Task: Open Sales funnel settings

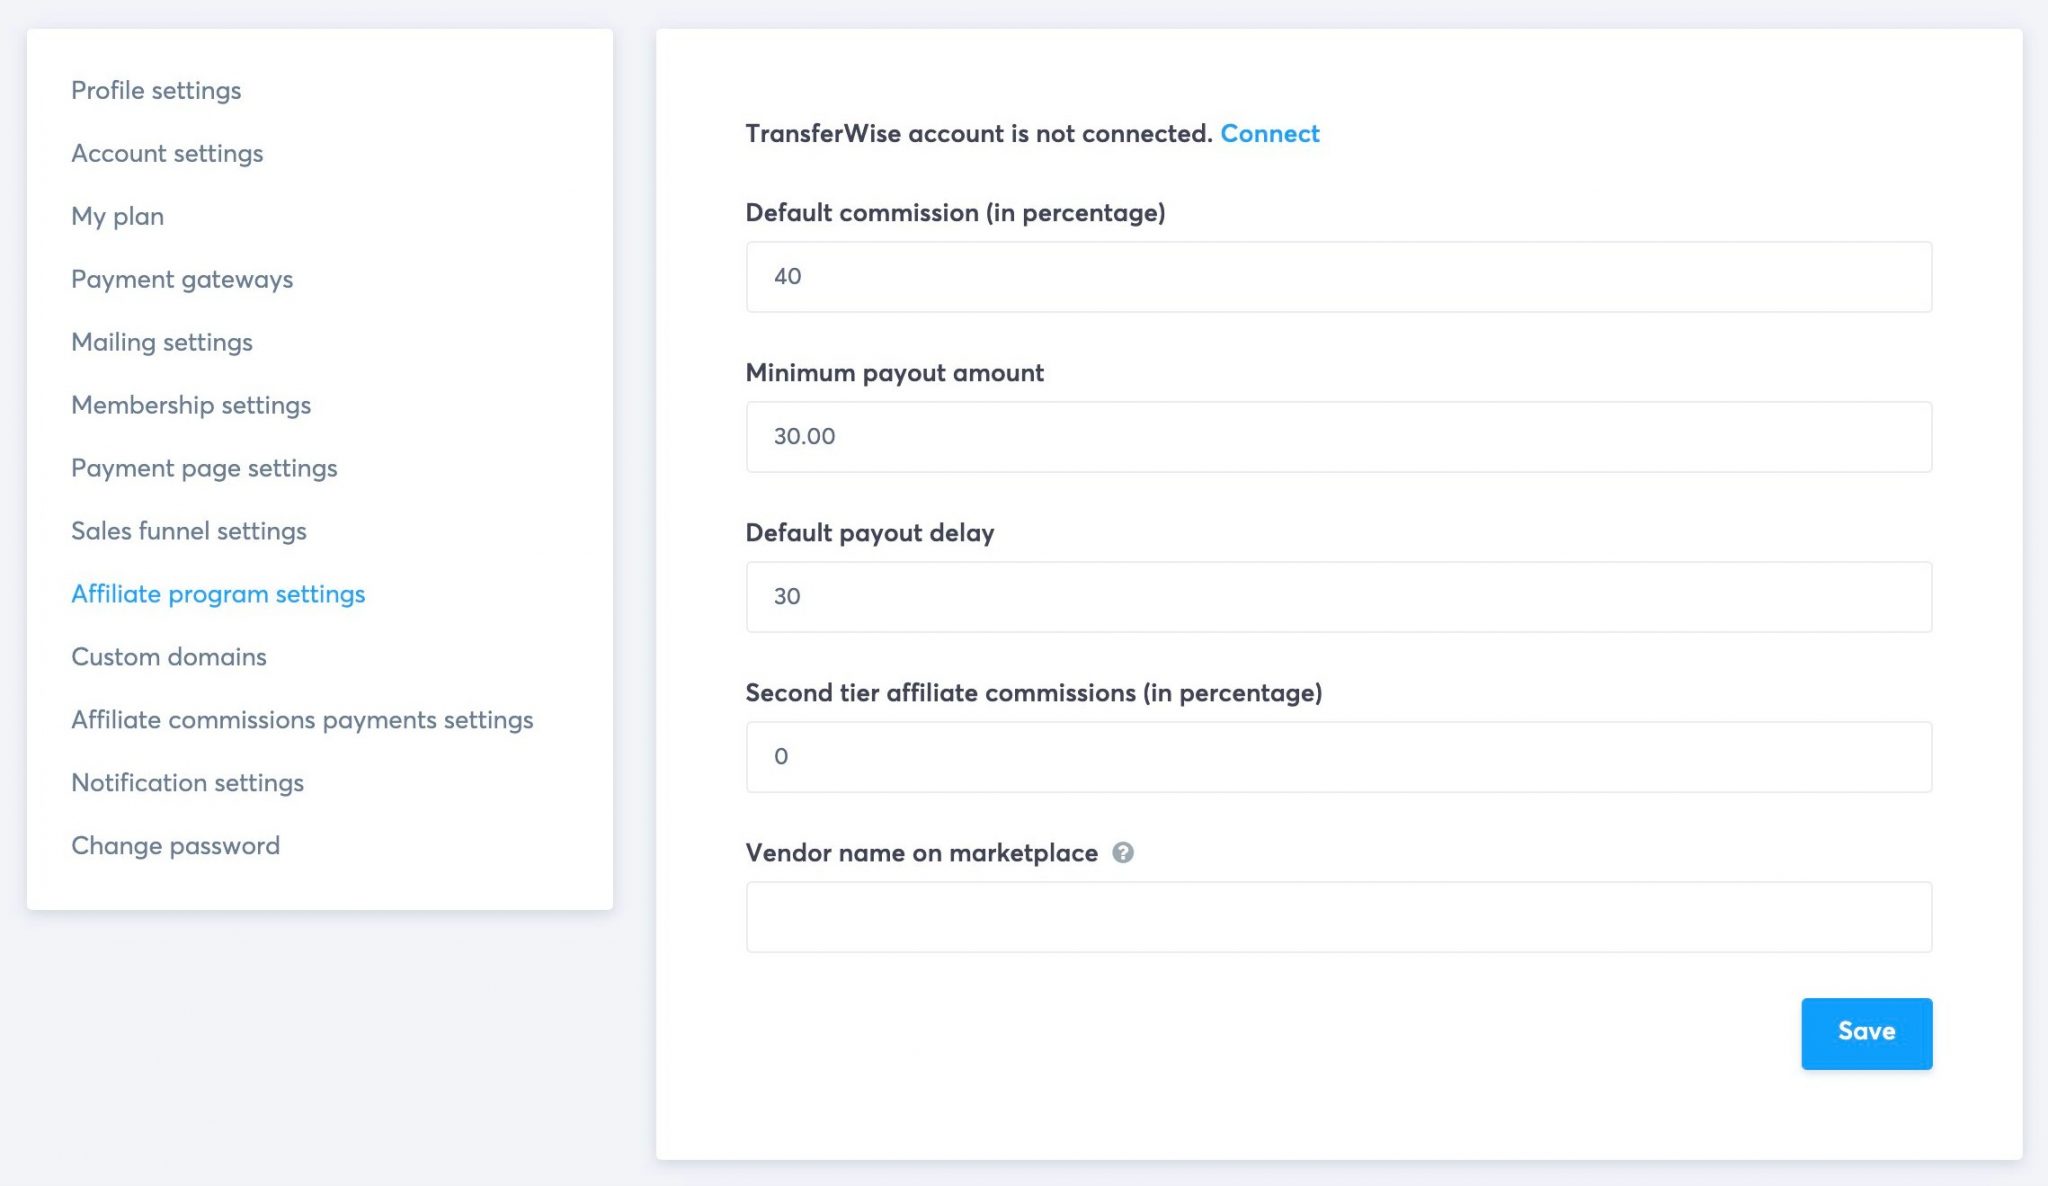Action: [189, 531]
